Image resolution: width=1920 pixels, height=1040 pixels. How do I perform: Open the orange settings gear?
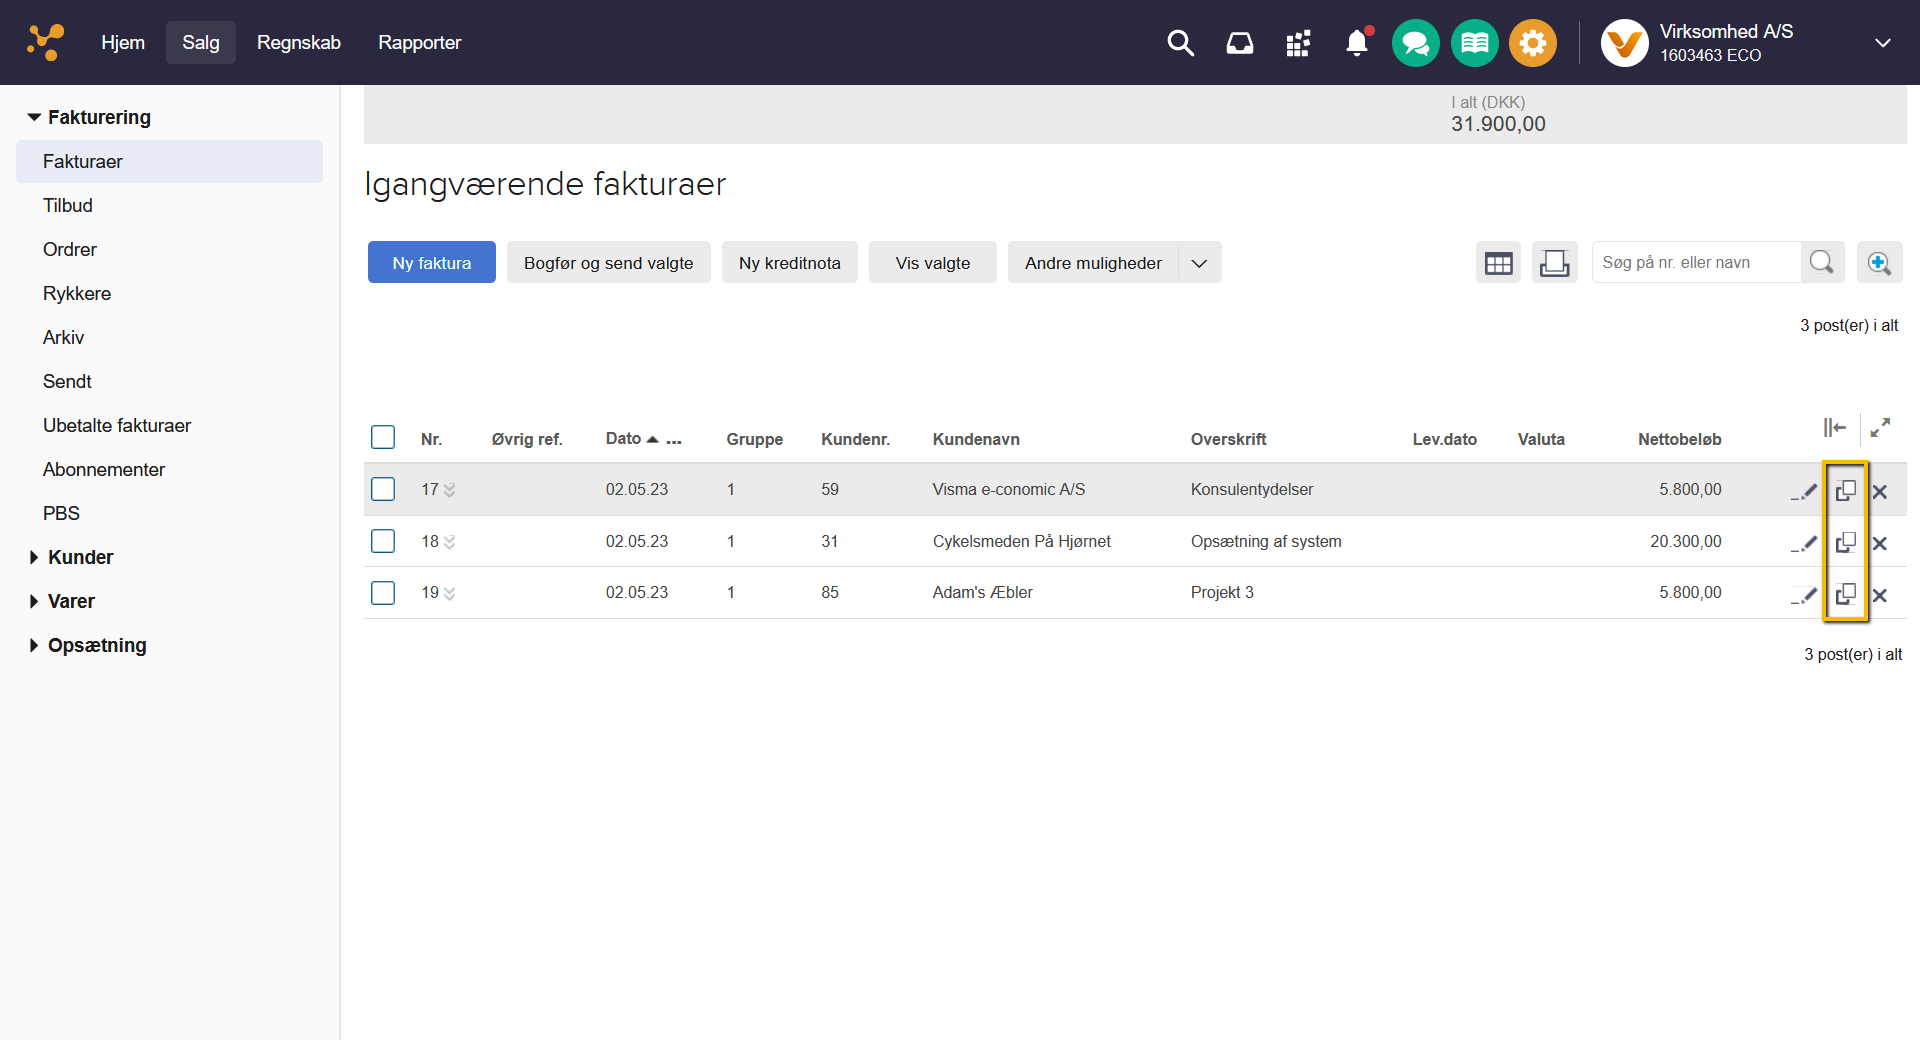(1532, 43)
